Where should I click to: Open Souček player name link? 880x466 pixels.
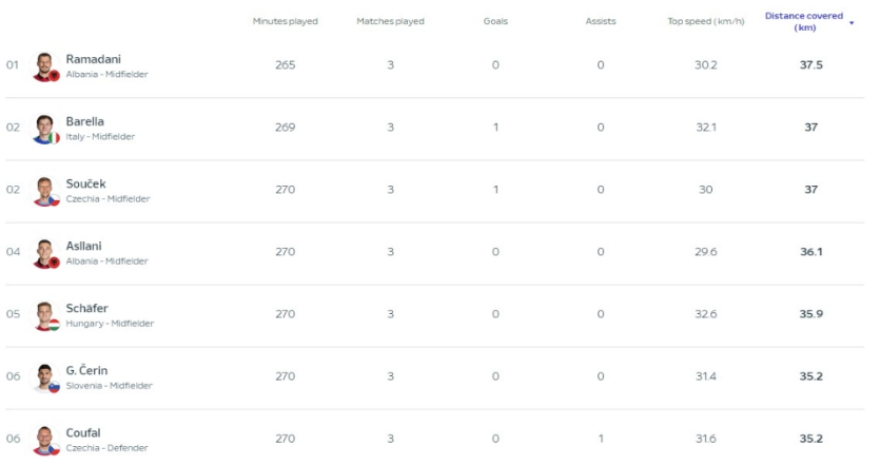[86, 184]
